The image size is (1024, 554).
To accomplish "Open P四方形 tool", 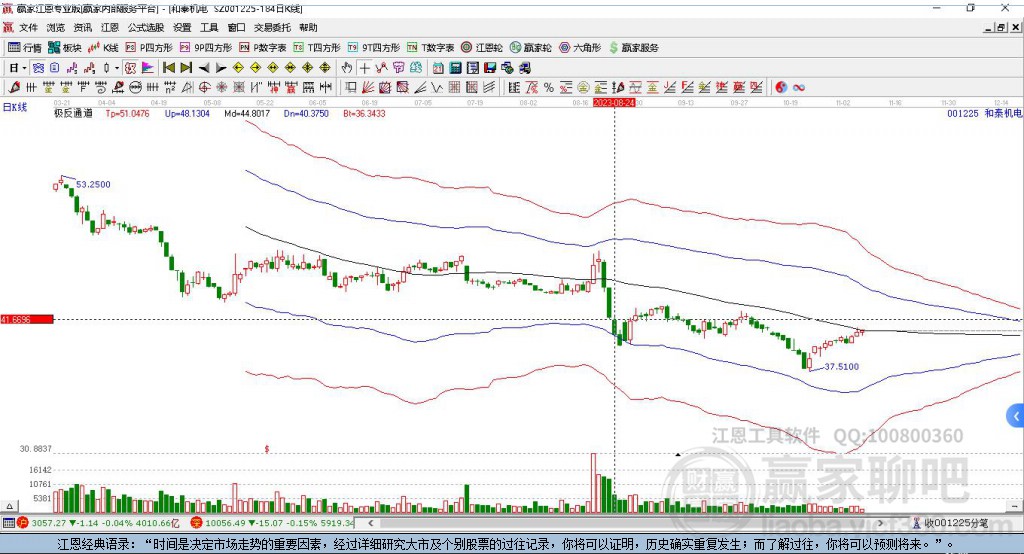I will (149, 48).
